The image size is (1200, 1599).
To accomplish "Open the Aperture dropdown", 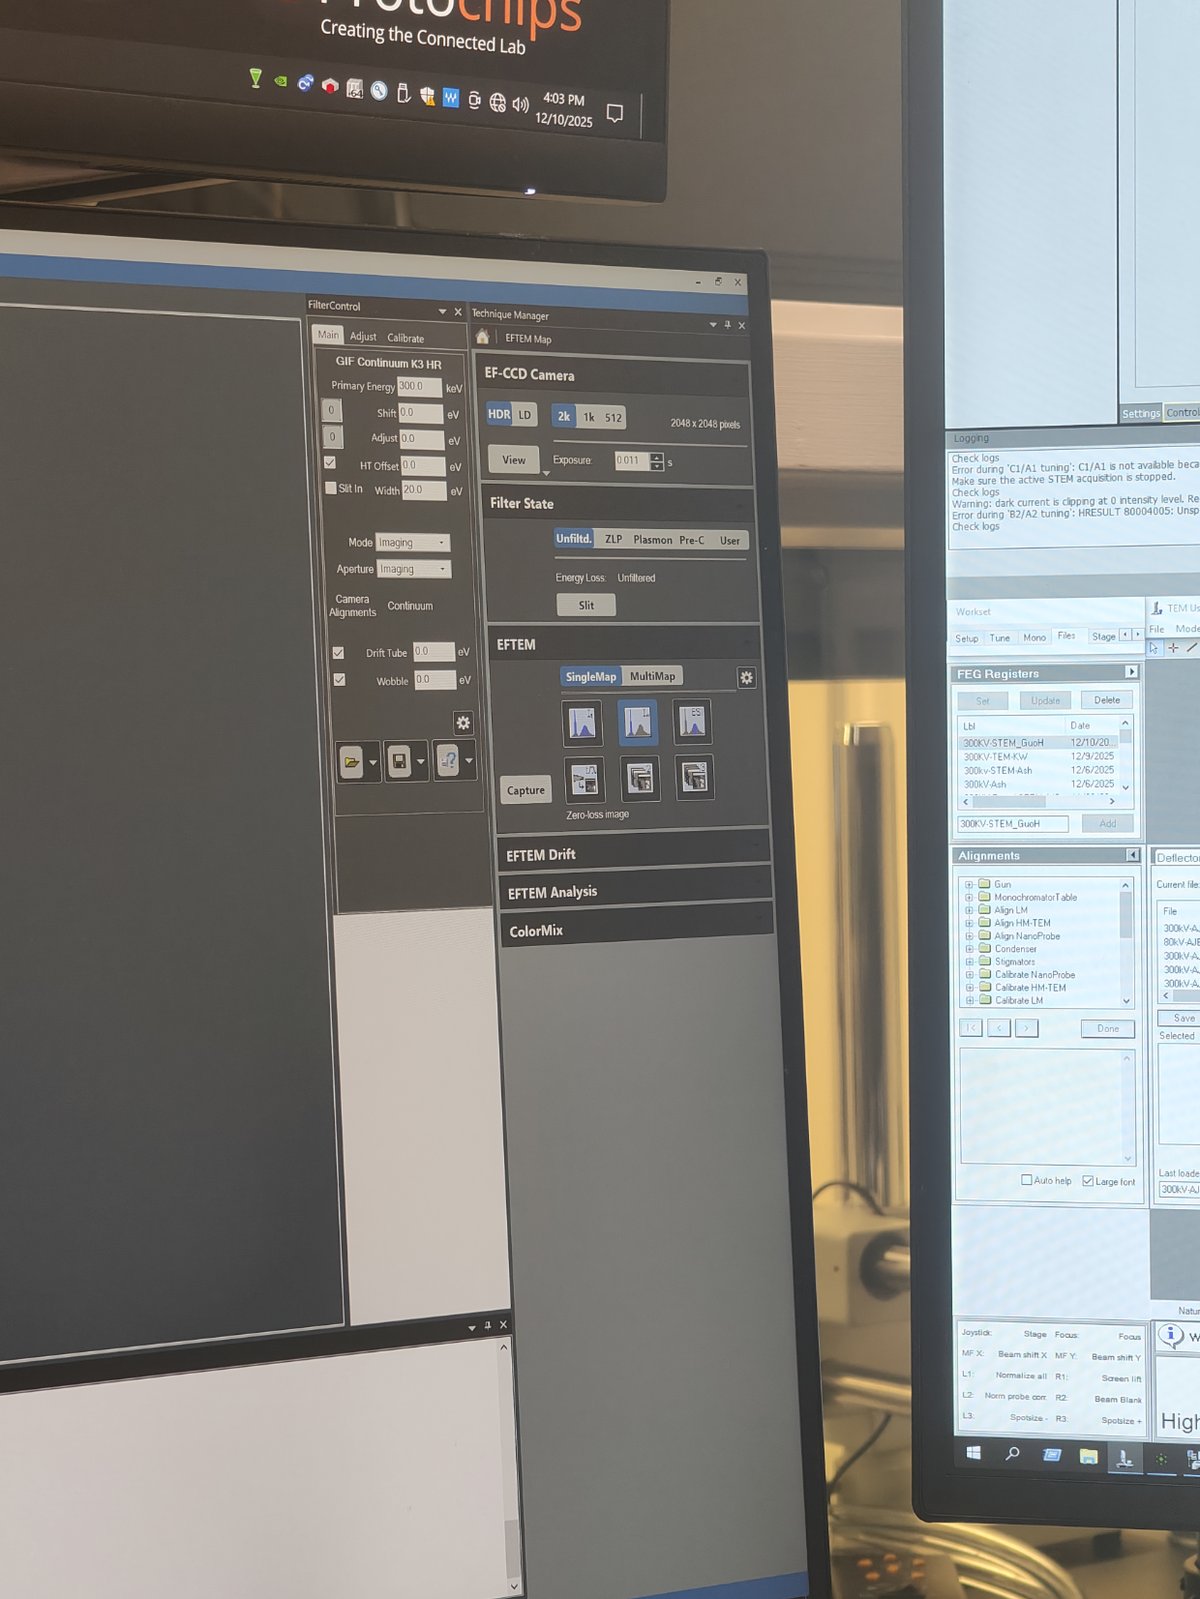I will [414, 569].
